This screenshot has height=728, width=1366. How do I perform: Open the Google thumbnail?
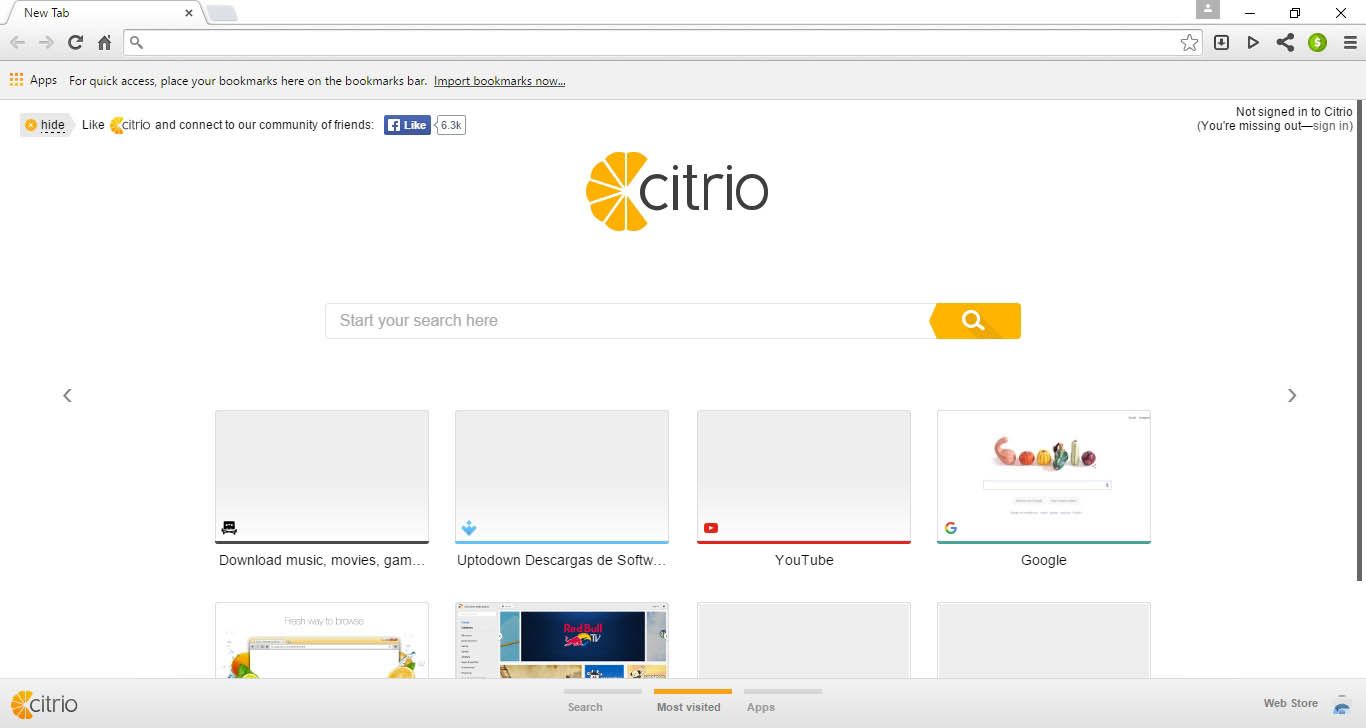pyautogui.click(x=1044, y=476)
